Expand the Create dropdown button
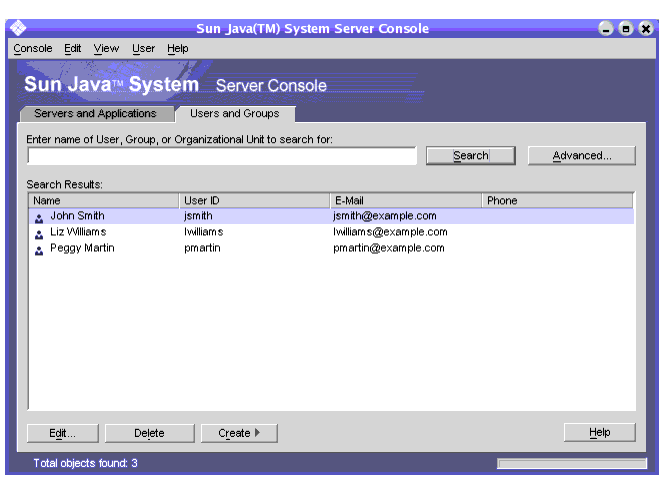The width and height of the screenshot is (665, 494). click(x=239, y=433)
